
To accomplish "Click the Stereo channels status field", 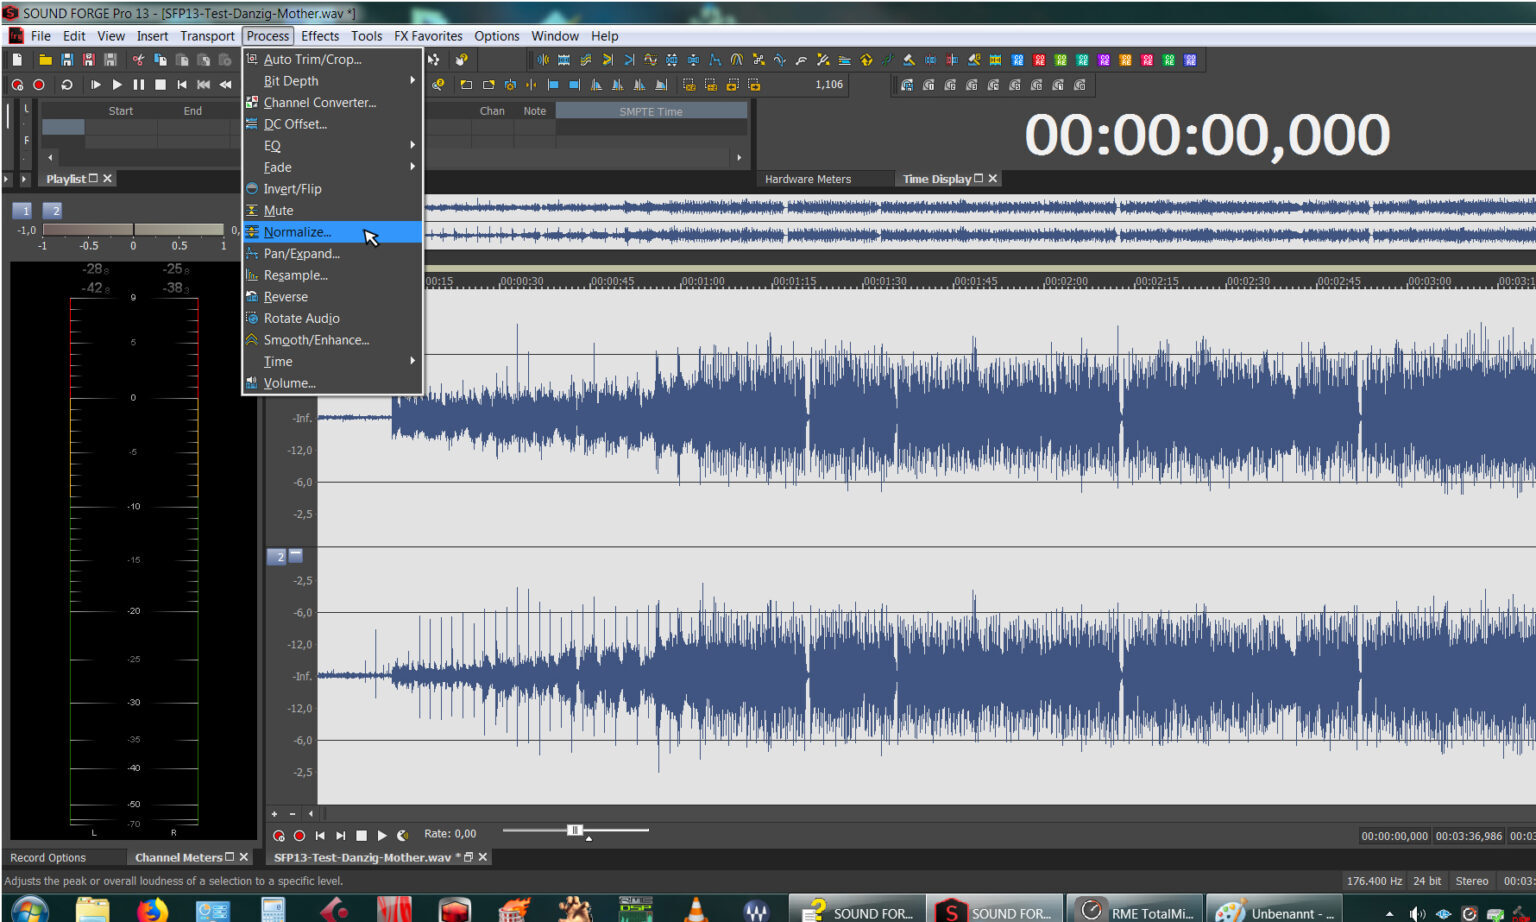I will pos(1472,881).
